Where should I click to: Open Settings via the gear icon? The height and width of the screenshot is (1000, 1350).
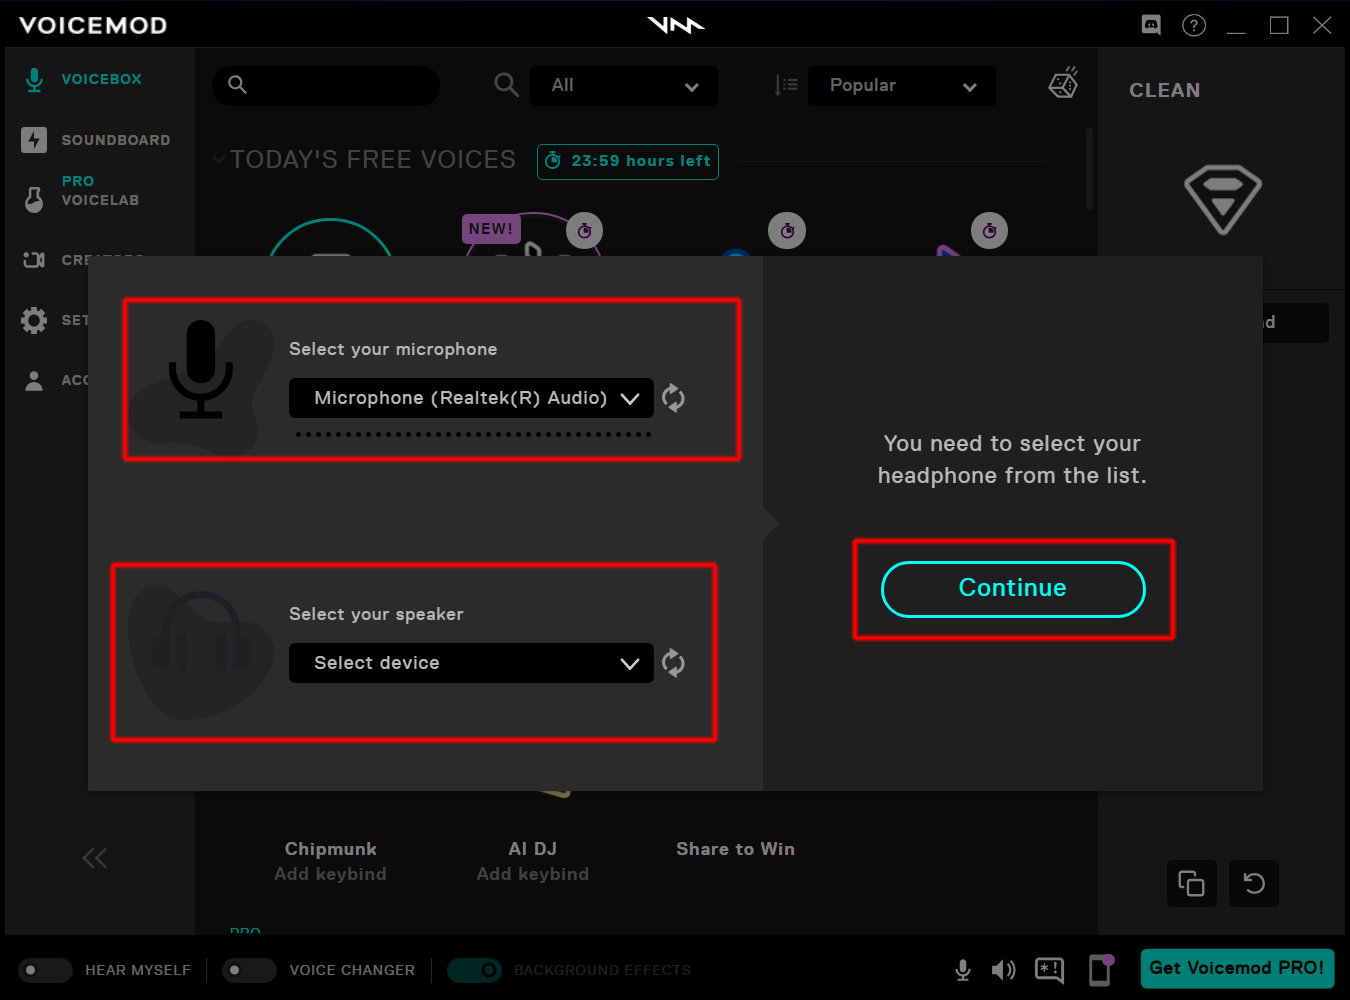(34, 320)
